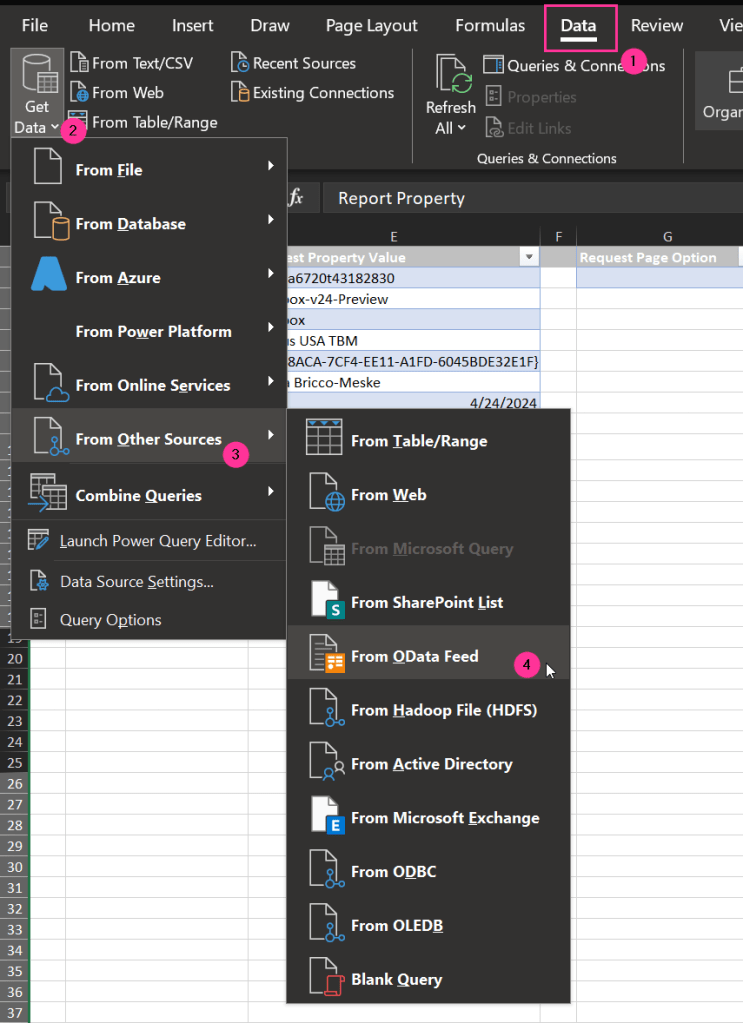Expand the From Database submenu arrow
Image resolution: width=743 pixels, height=1023 pixels.
pos(270,221)
